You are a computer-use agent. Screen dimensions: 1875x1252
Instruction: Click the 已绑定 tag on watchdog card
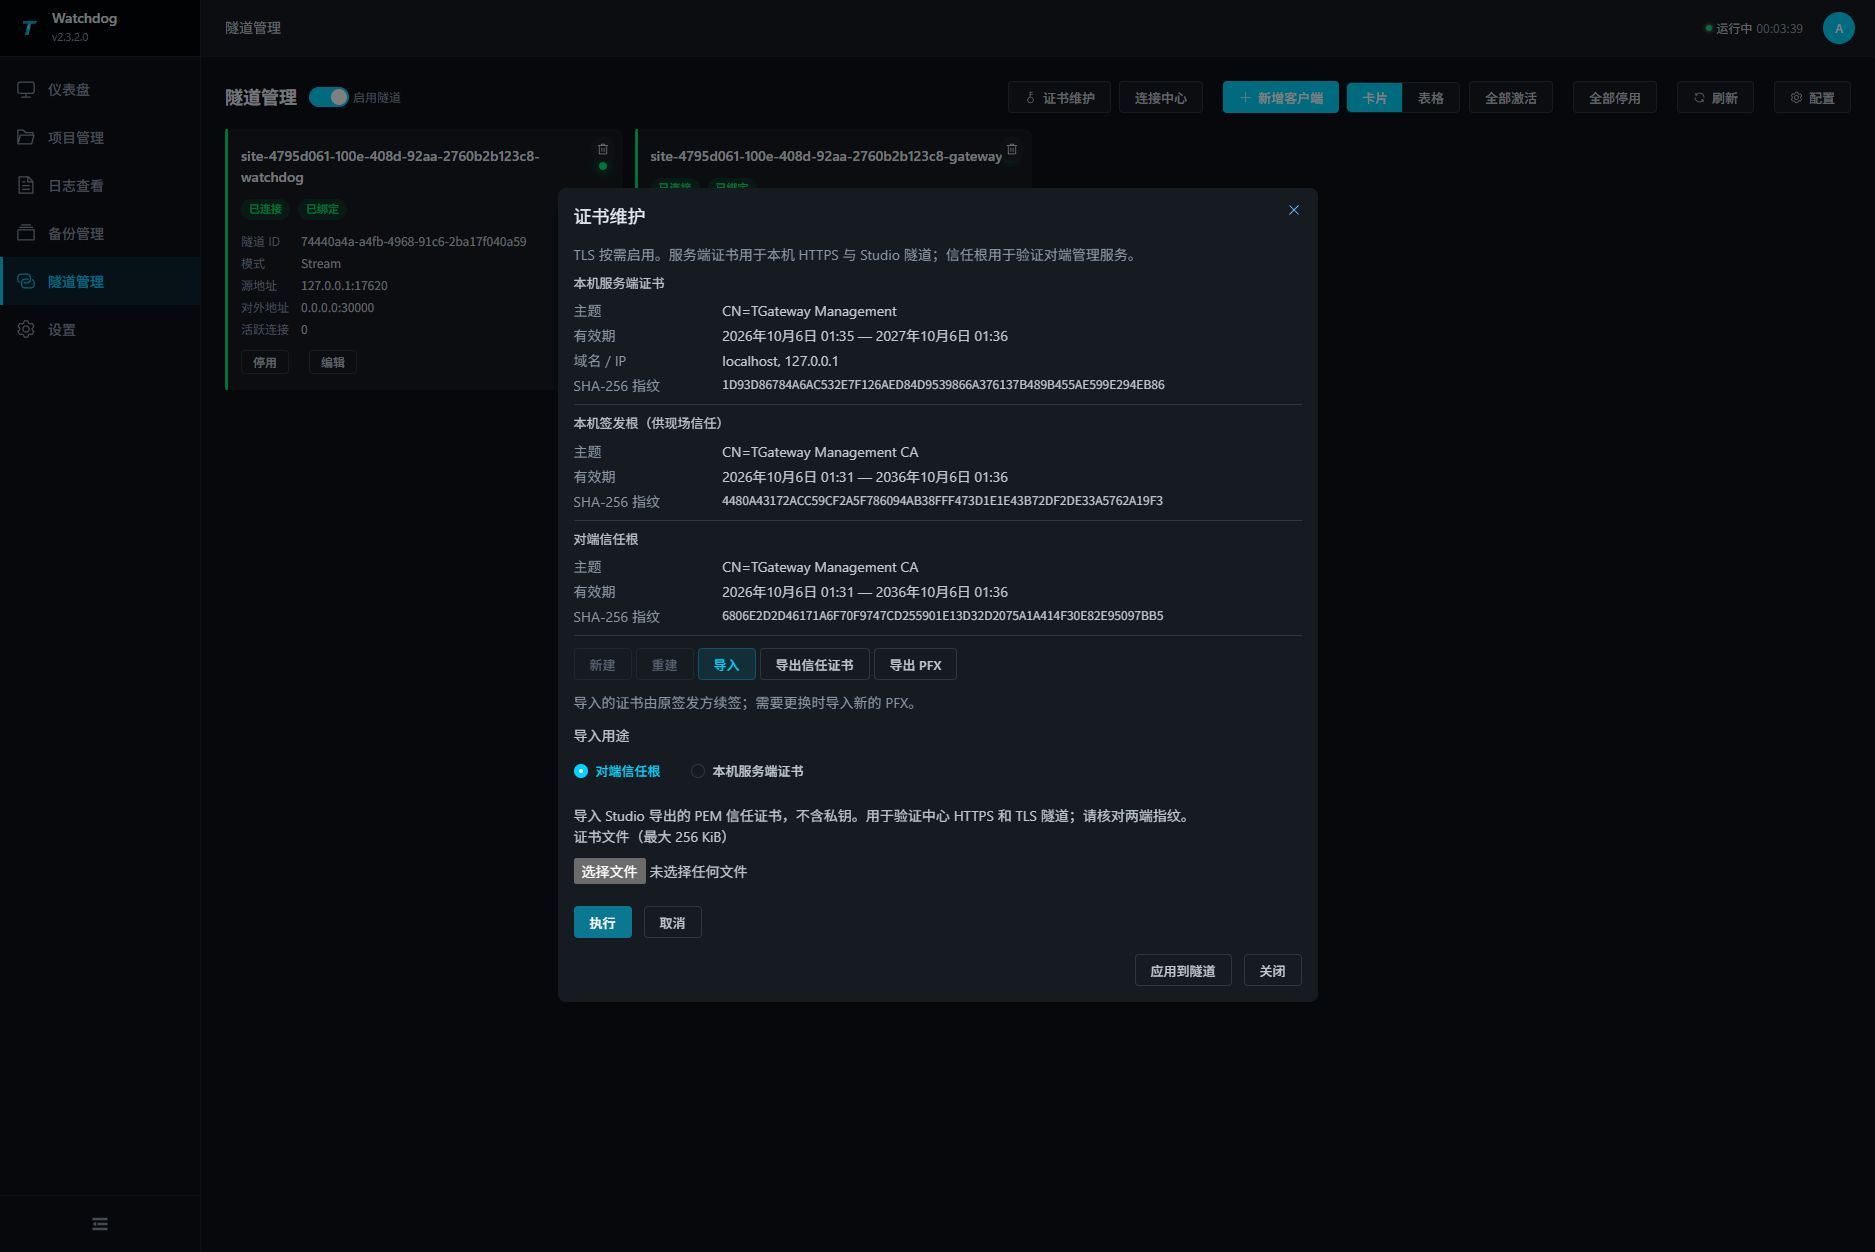(323, 209)
